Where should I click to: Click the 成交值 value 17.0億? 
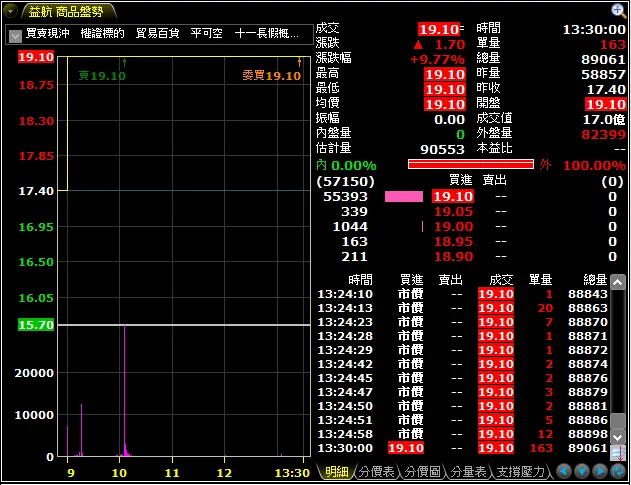(x=604, y=120)
